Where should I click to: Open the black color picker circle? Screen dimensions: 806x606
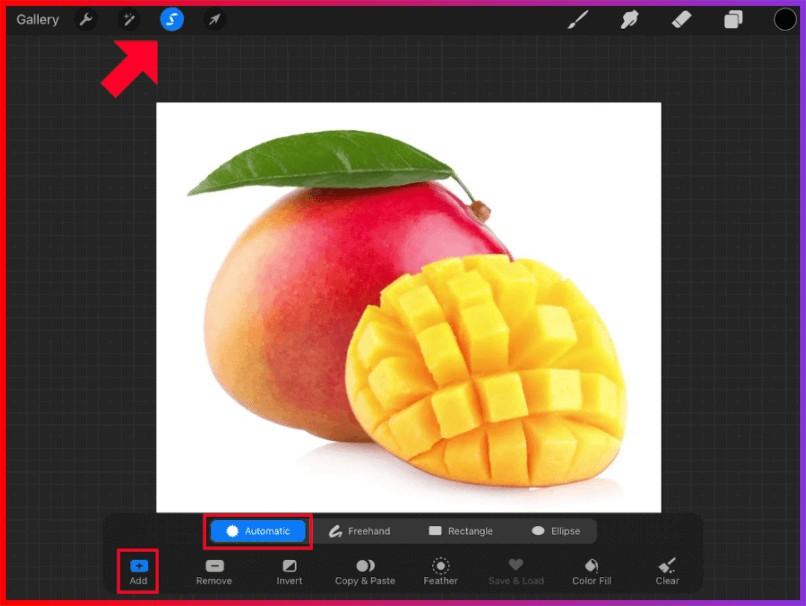click(x=785, y=20)
